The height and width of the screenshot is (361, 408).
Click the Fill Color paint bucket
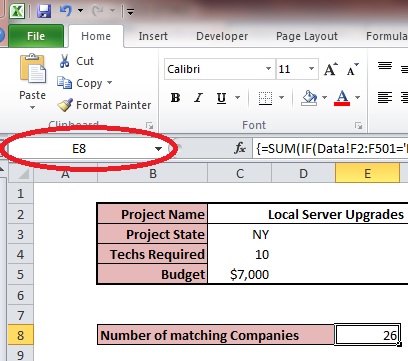[309, 98]
